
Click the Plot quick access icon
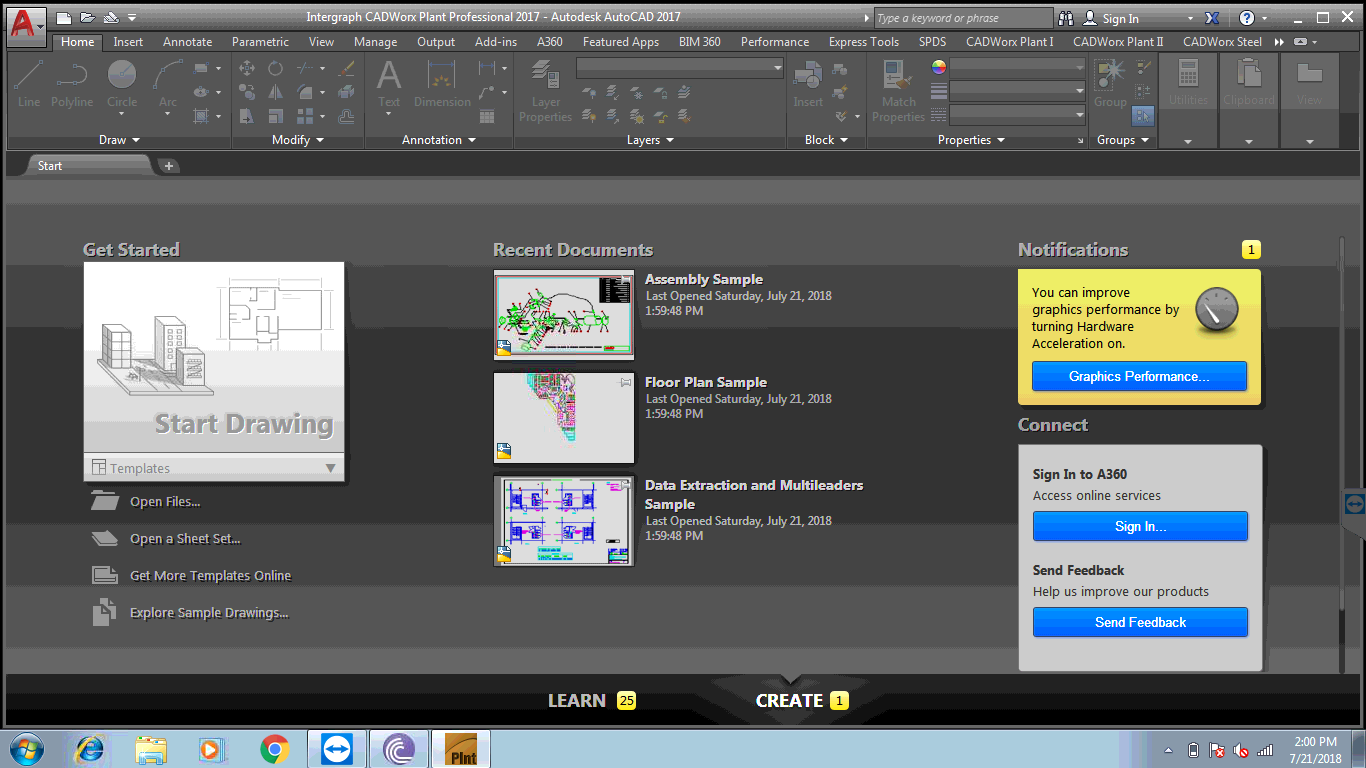pyautogui.click(x=111, y=18)
